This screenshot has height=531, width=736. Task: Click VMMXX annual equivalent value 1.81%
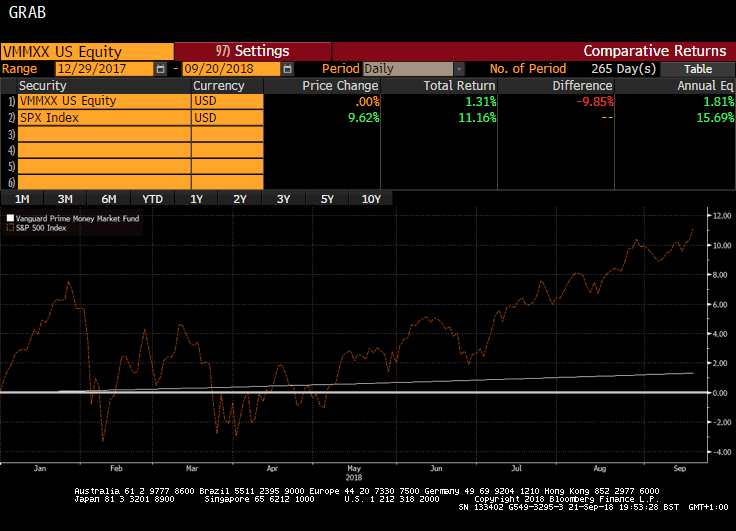pos(719,101)
